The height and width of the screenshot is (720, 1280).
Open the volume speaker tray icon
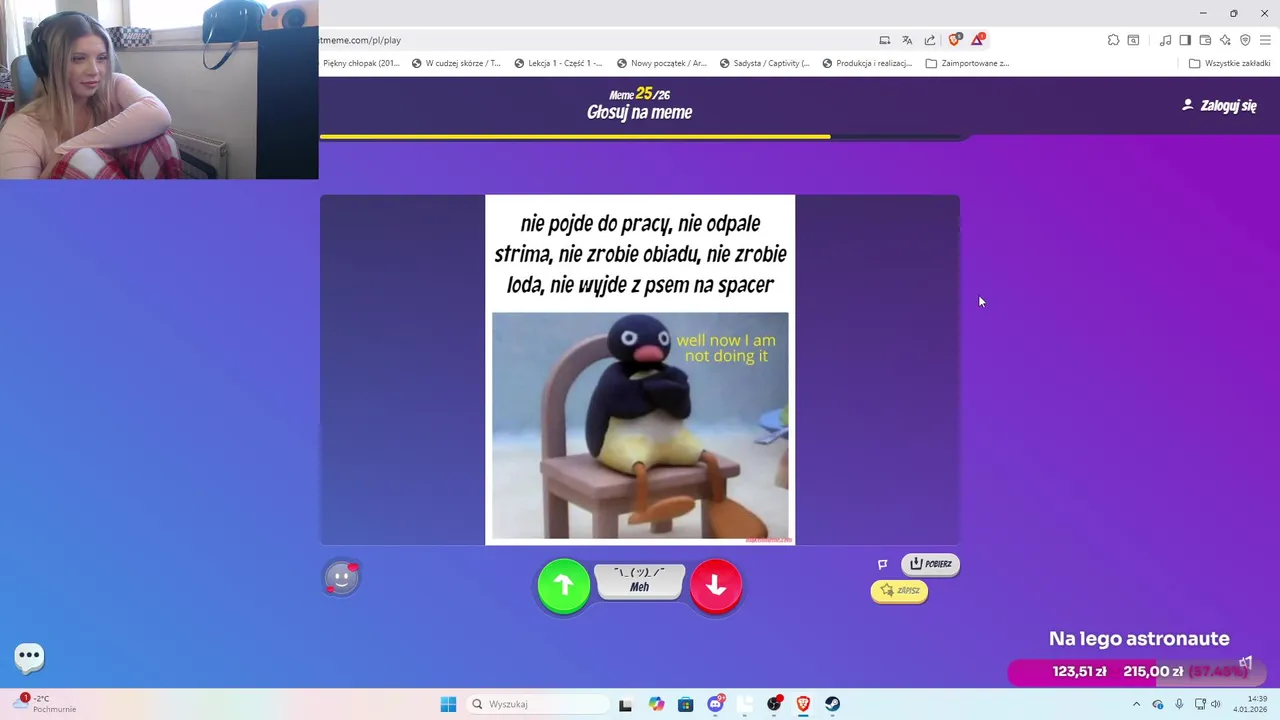pyautogui.click(x=1216, y=704)
